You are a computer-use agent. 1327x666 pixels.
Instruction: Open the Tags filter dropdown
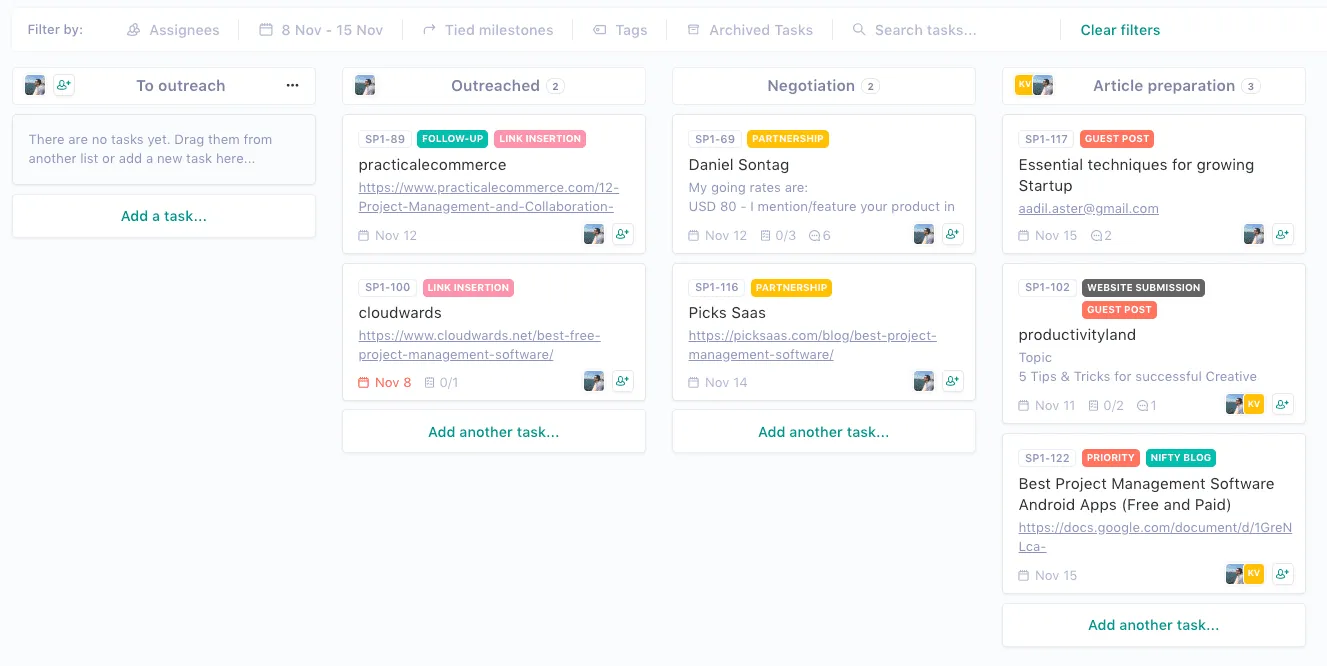620,30
